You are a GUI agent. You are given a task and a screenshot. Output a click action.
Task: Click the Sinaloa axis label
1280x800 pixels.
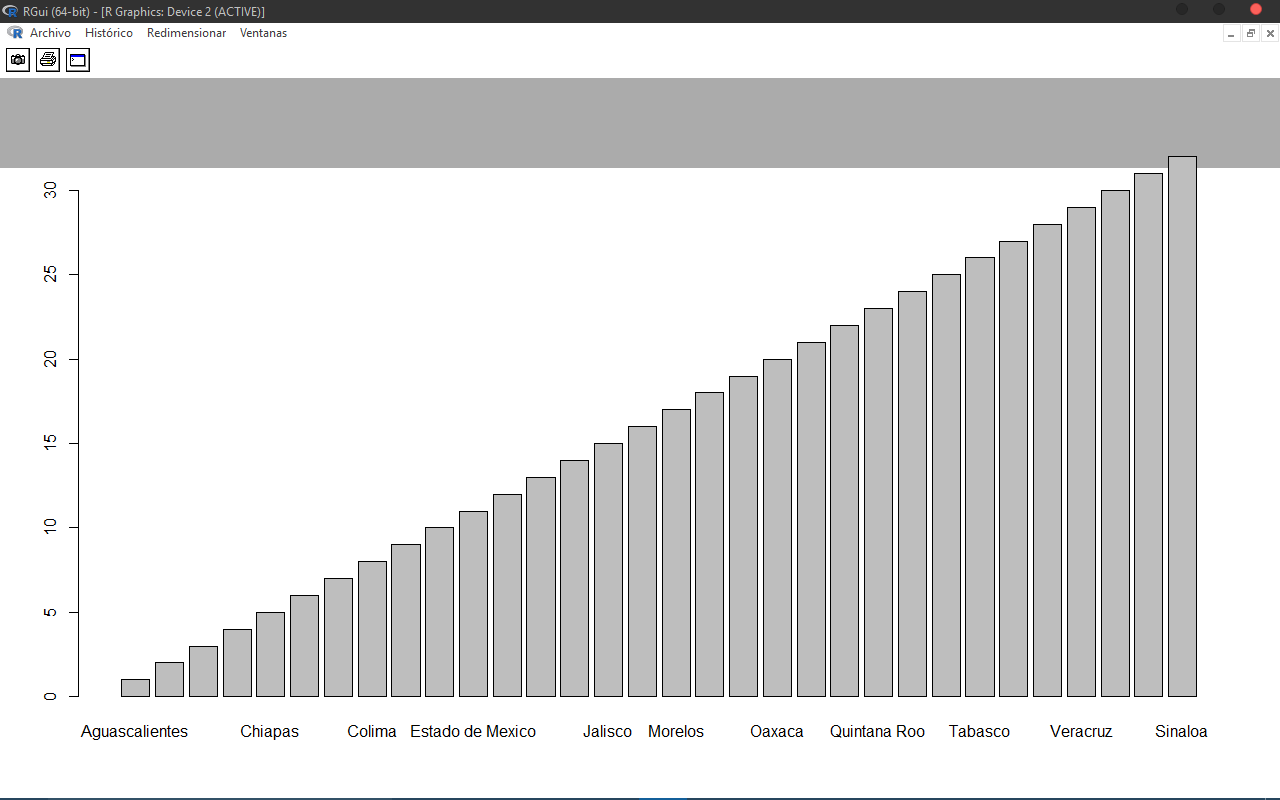click(1181, 732)
